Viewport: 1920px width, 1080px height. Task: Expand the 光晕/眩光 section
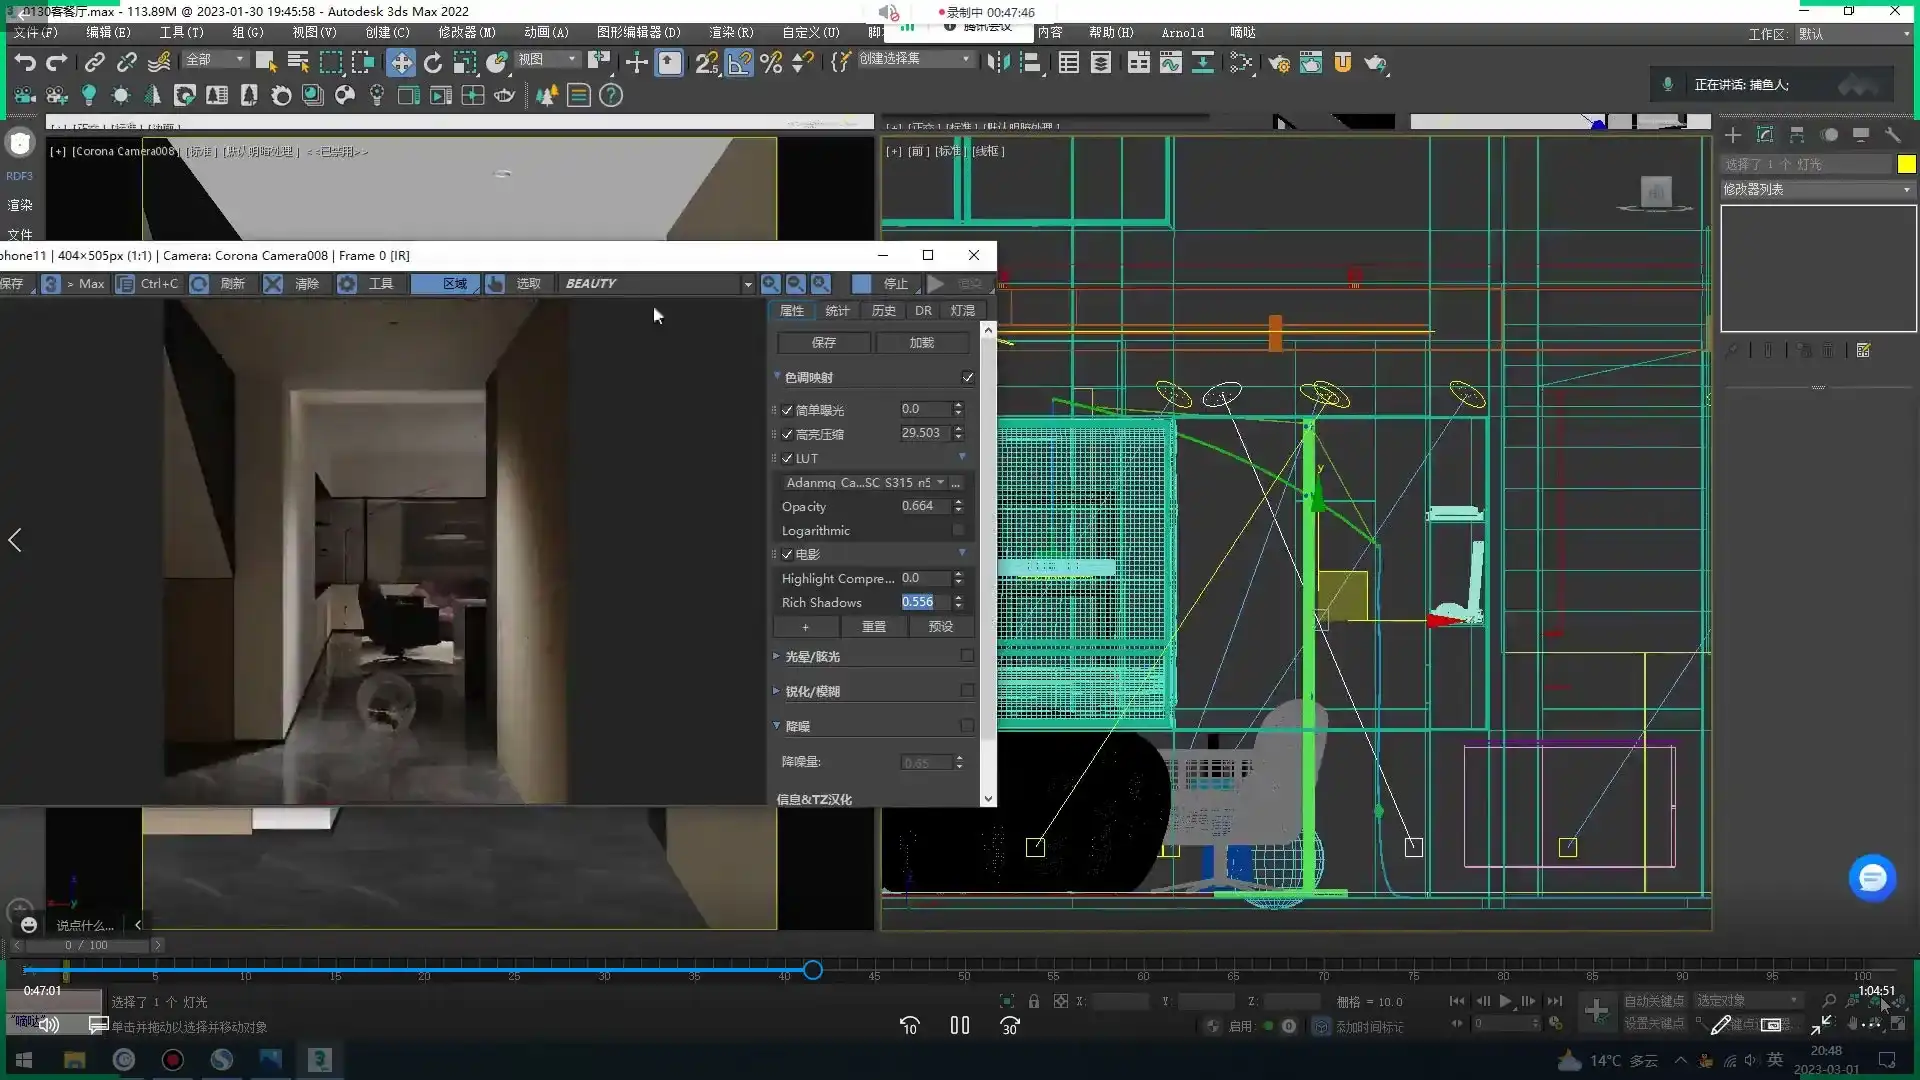coord(812,656)
